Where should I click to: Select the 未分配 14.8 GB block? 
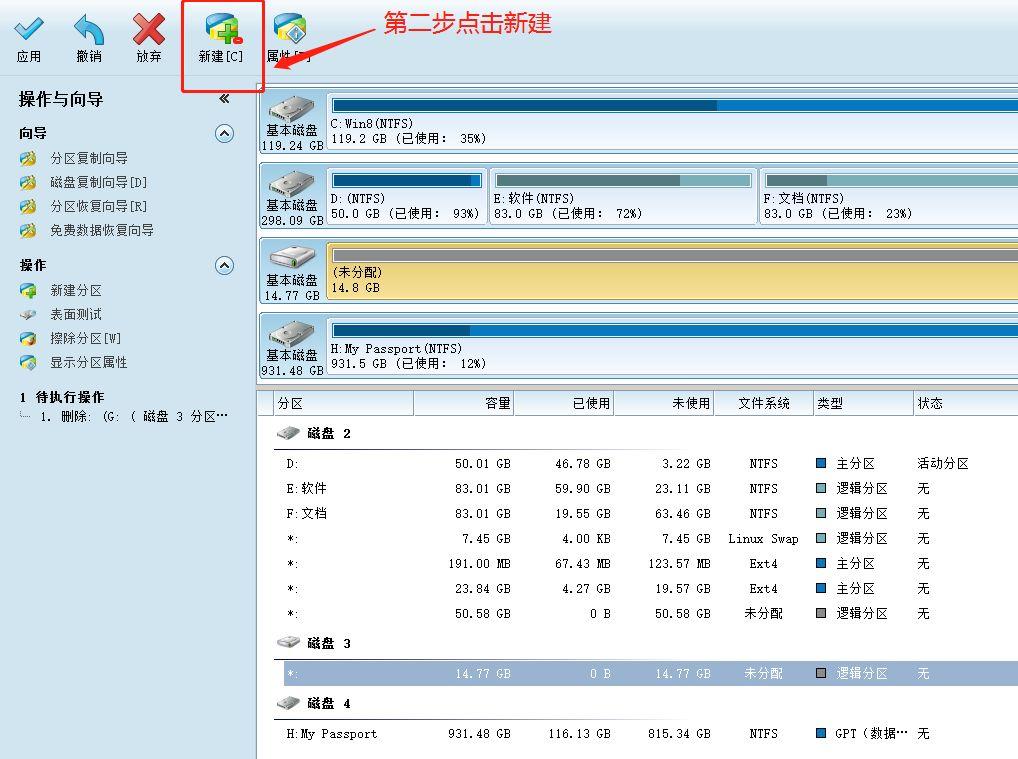(x=673, y=273)
